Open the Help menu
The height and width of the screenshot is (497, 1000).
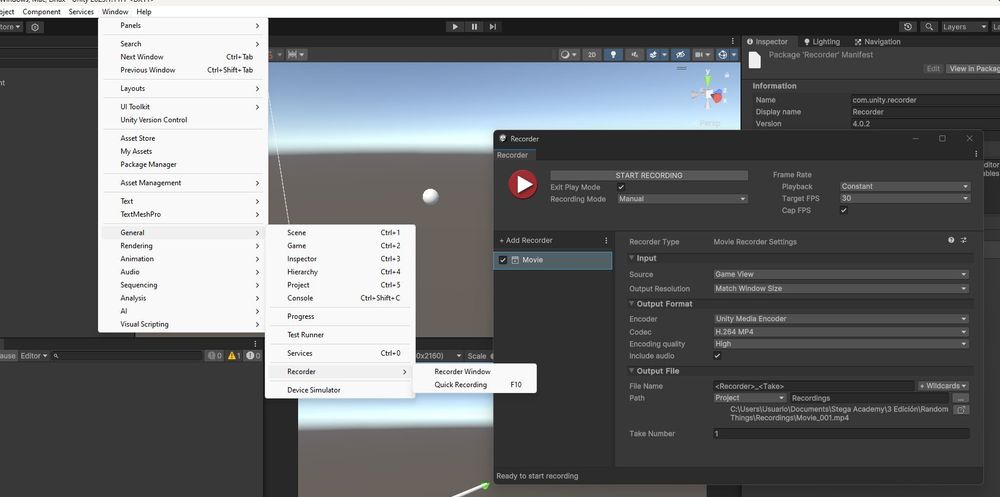tap(143, 11)
